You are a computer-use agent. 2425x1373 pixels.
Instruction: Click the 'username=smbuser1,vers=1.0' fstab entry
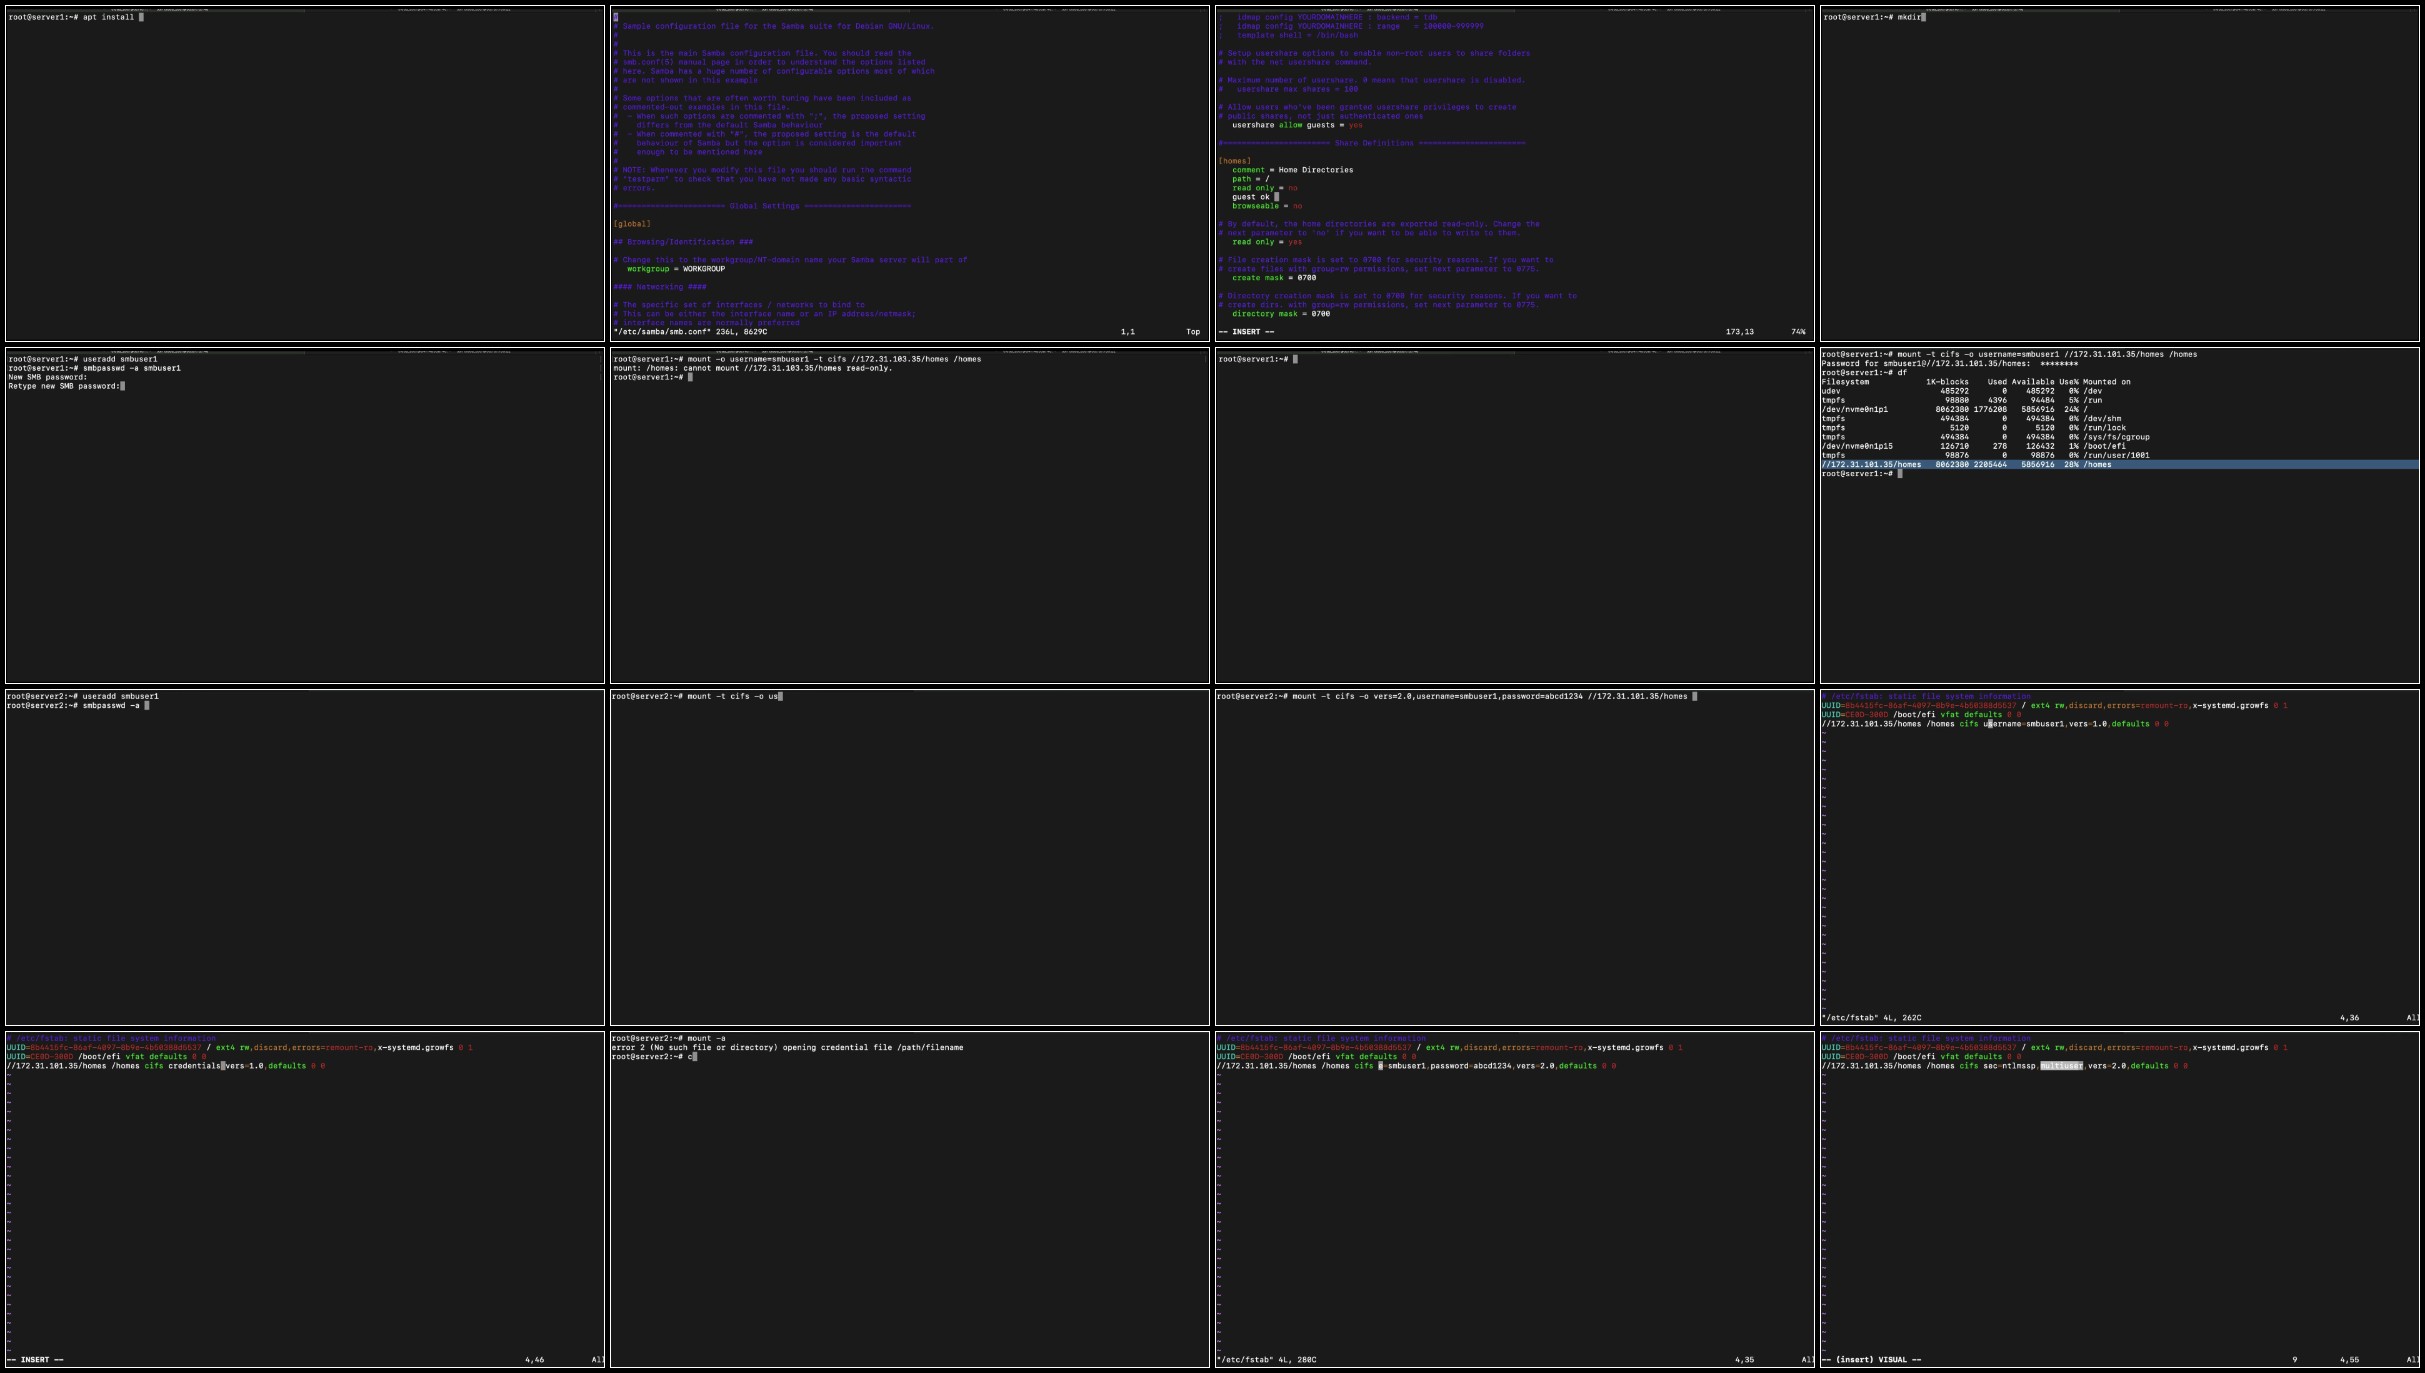click(1994, 724)
